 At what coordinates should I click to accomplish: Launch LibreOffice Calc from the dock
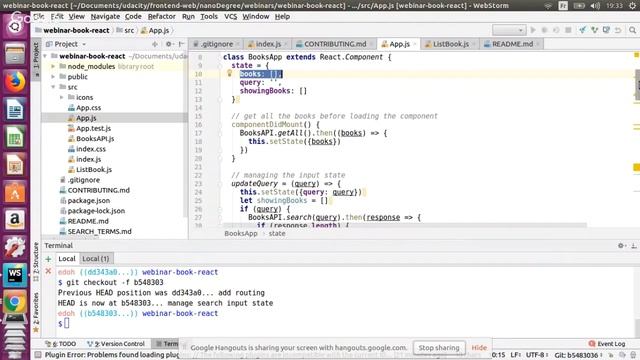tap(15, 137)
